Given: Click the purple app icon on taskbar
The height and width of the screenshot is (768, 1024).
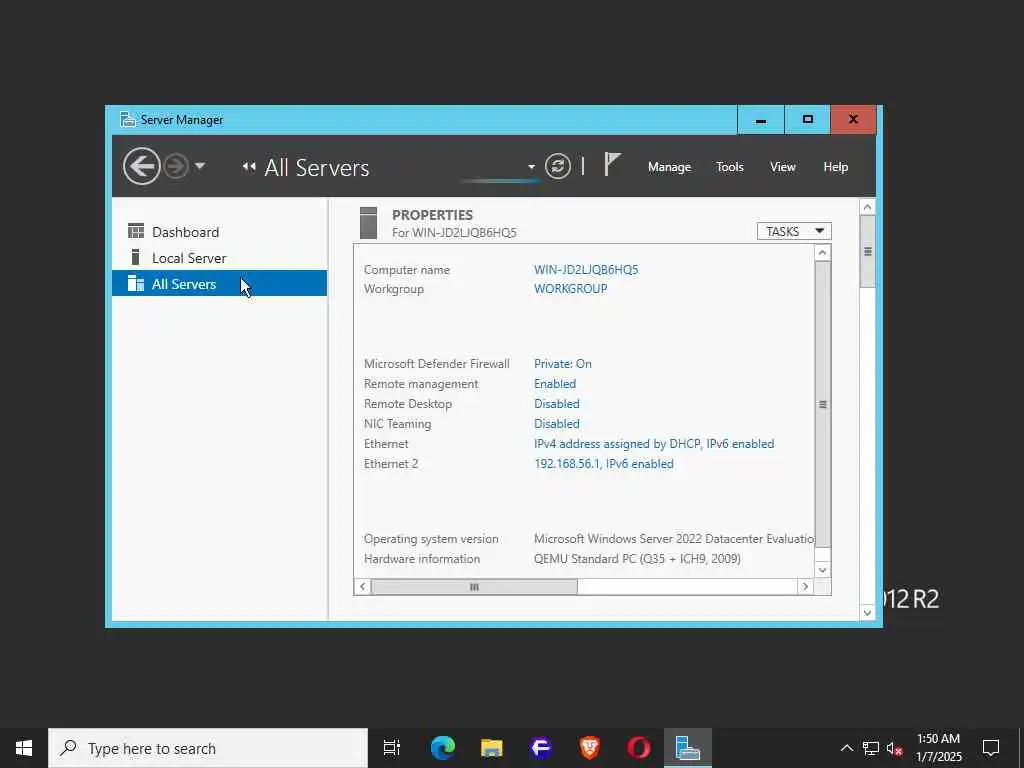Looking at the screenshot, I should coord(541,748).
